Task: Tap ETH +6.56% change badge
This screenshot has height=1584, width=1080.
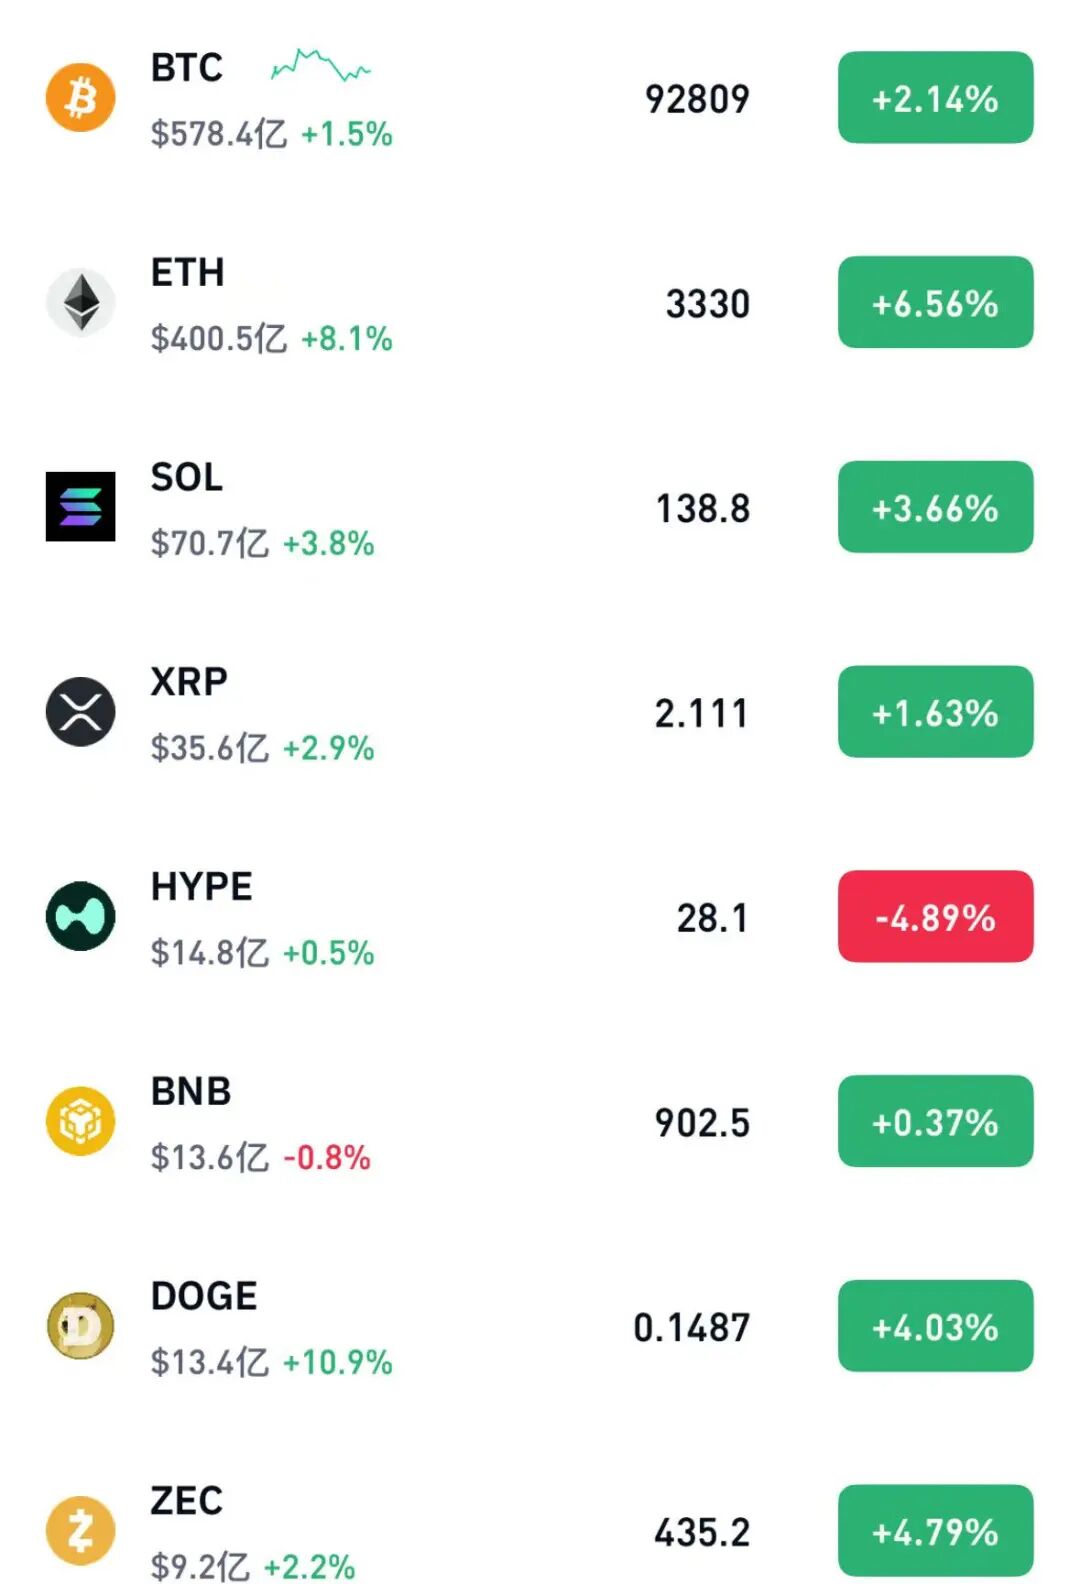Action: [x=935, y=302]
